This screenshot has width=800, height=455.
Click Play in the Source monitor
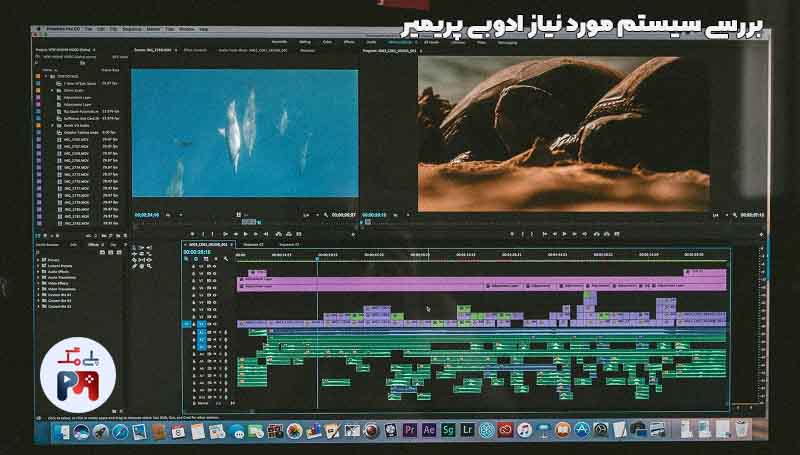pyautogui.click(x=245, y=234)
